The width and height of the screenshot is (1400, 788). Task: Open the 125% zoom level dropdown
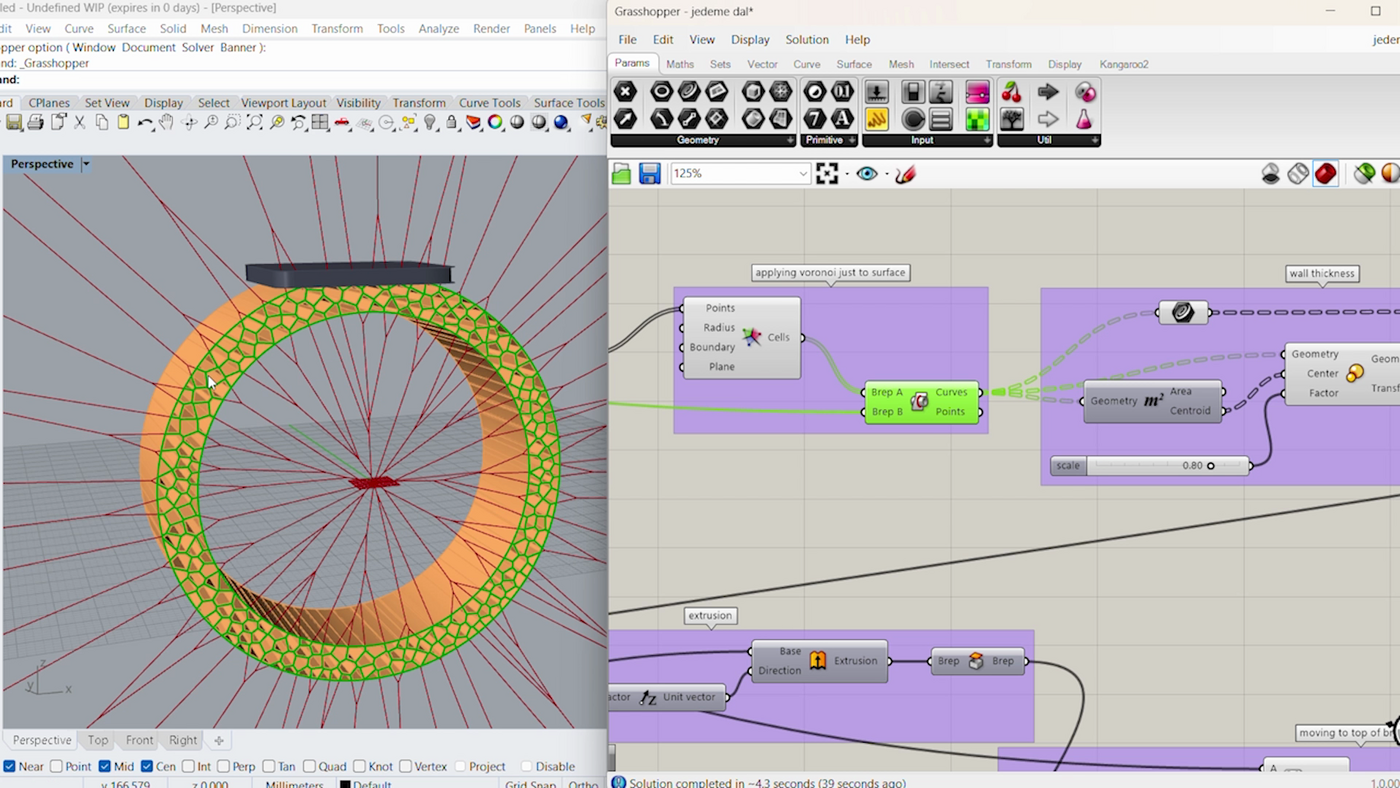(802, 174)
